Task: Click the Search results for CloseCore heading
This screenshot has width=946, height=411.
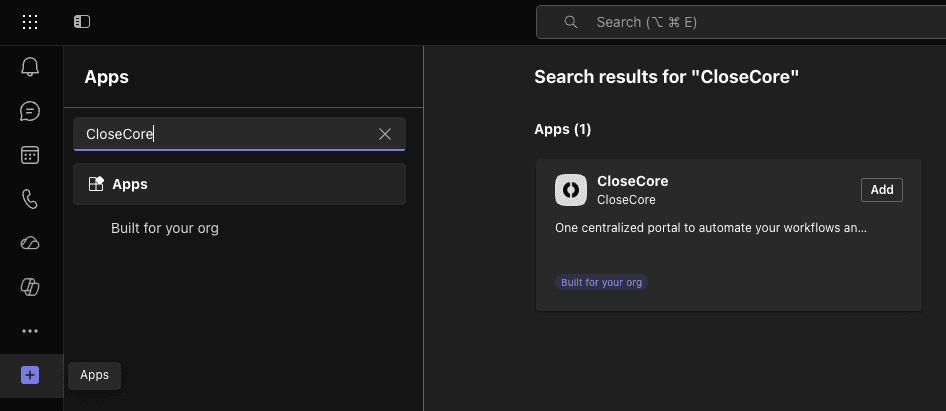Action: click(667, 77)
